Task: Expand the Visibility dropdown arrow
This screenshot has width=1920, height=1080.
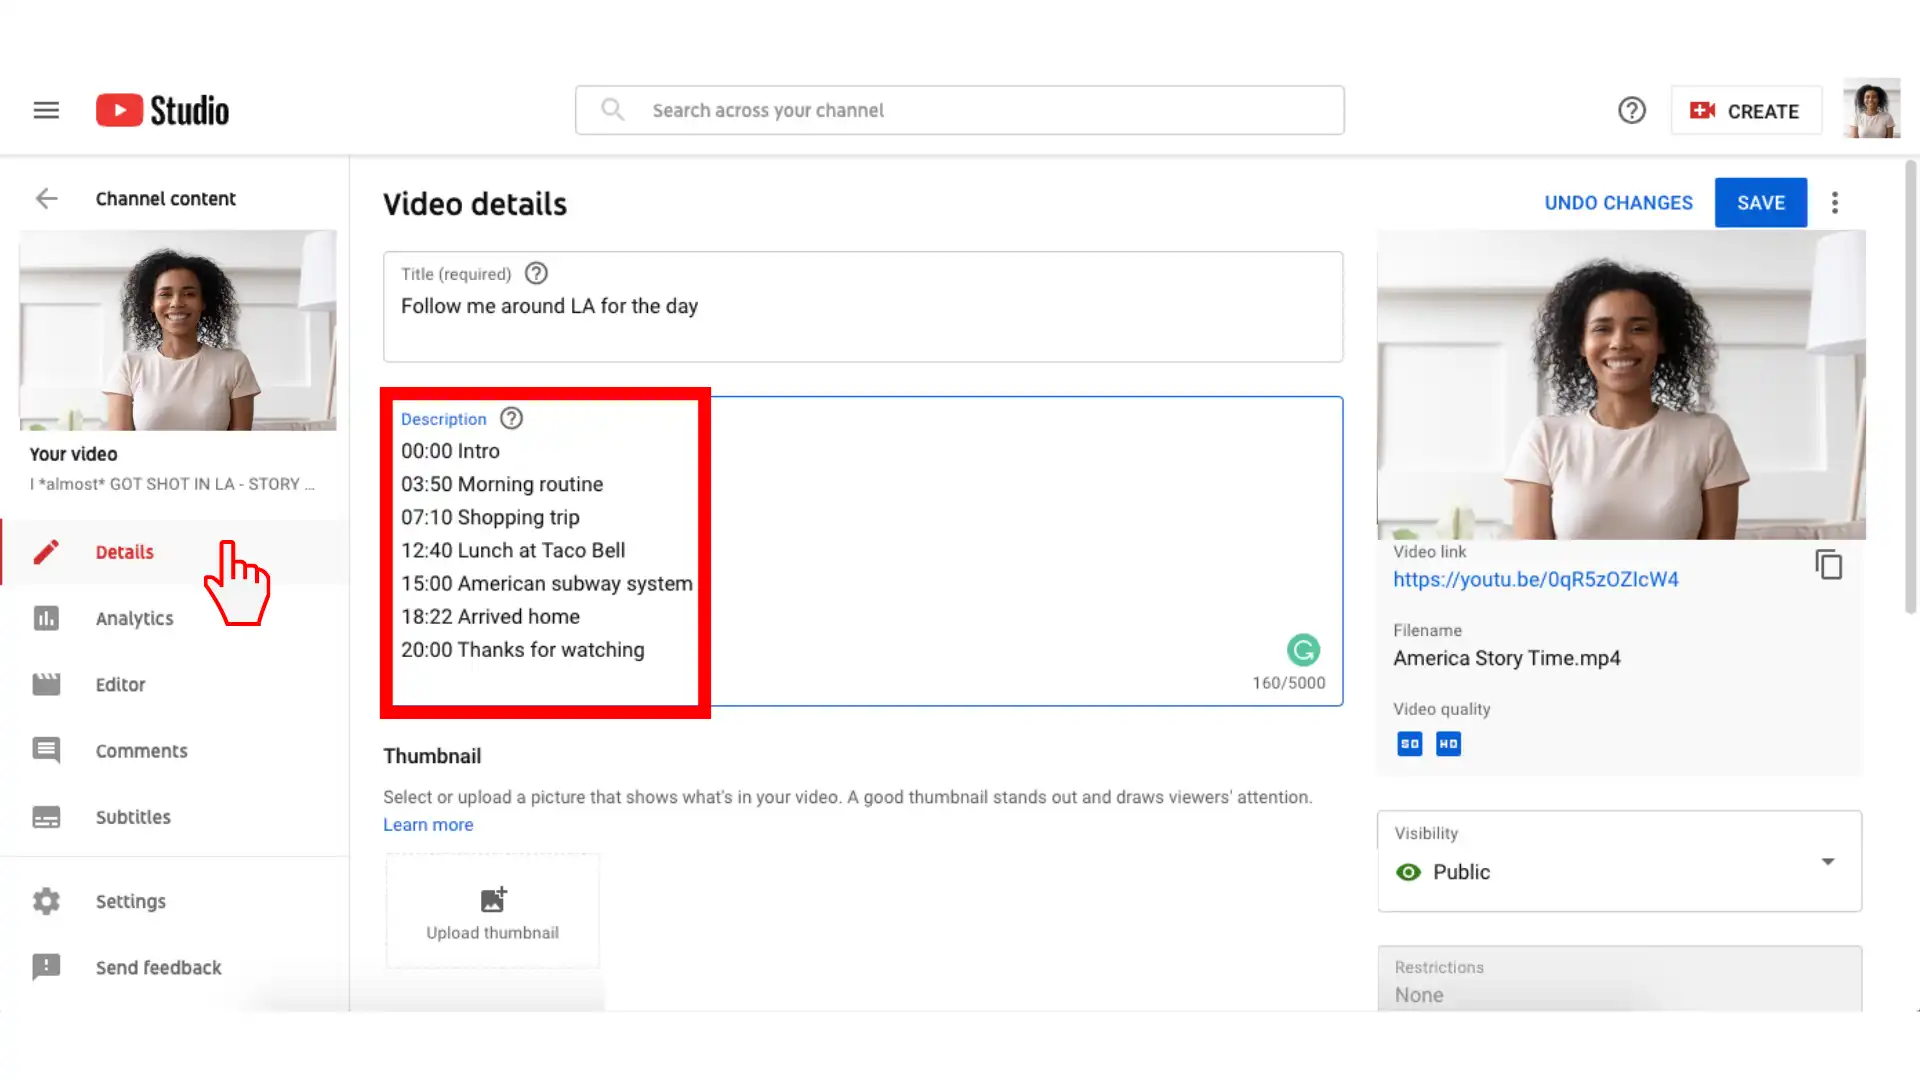Action: (x=1827, y=861)
